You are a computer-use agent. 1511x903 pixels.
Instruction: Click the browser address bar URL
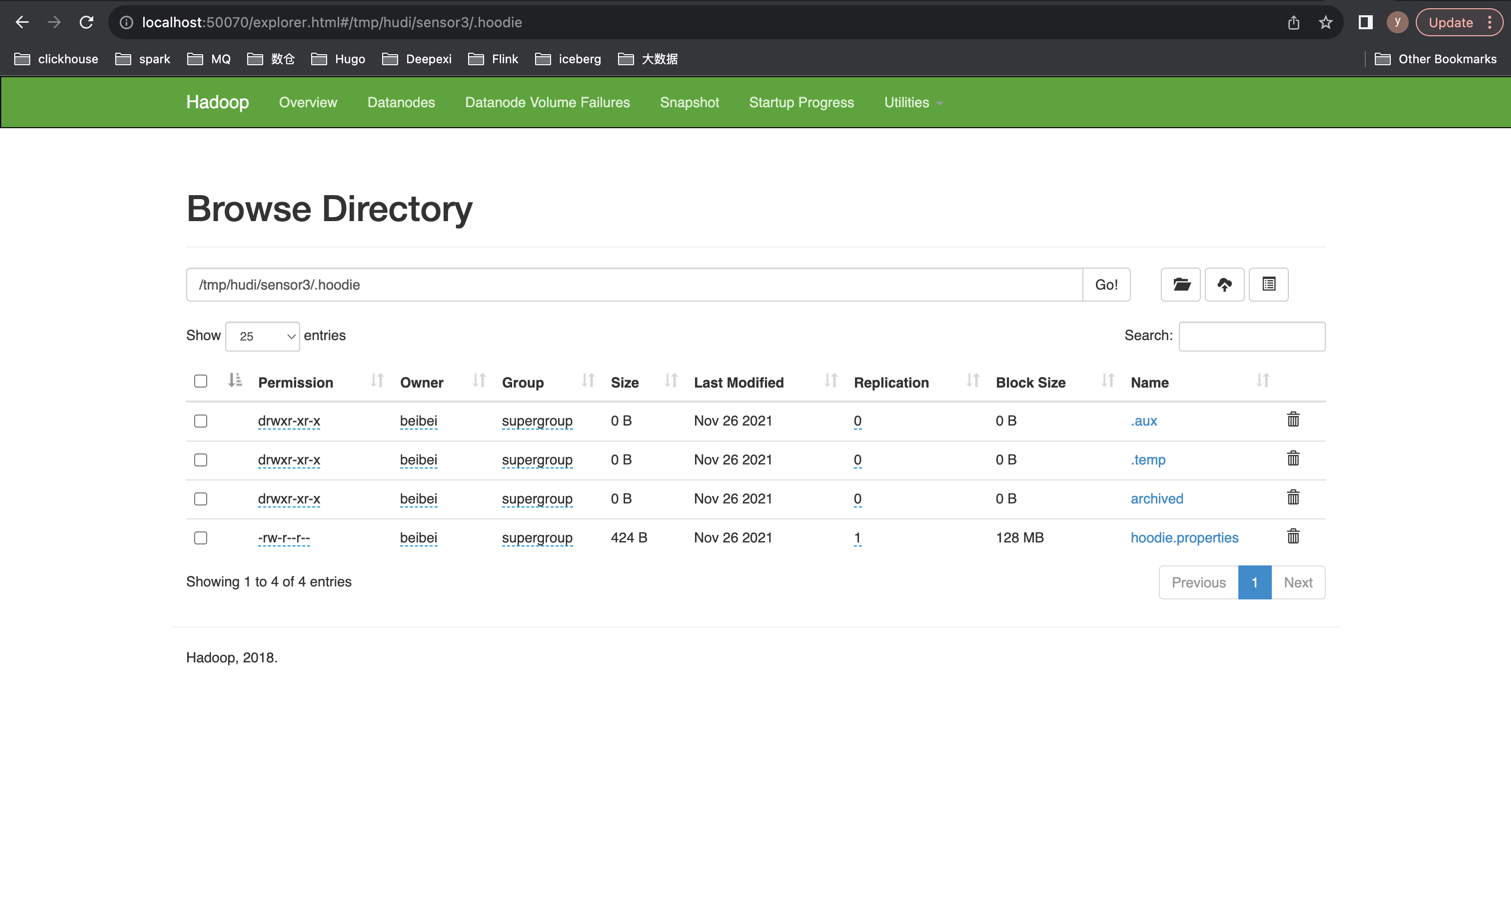pyautogui.click(x=332, y=22)
